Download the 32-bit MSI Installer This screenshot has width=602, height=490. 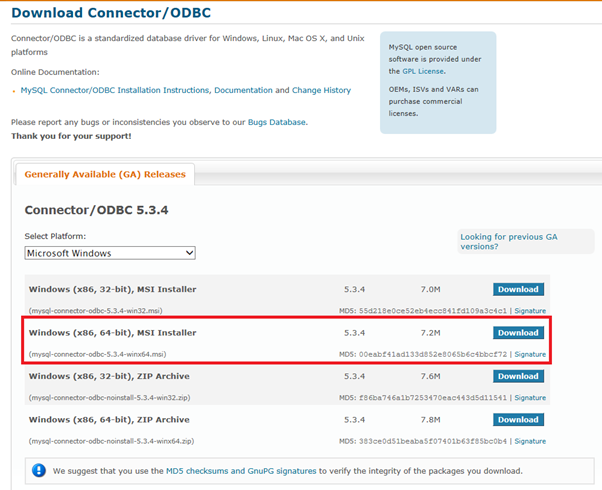point(518,289)
